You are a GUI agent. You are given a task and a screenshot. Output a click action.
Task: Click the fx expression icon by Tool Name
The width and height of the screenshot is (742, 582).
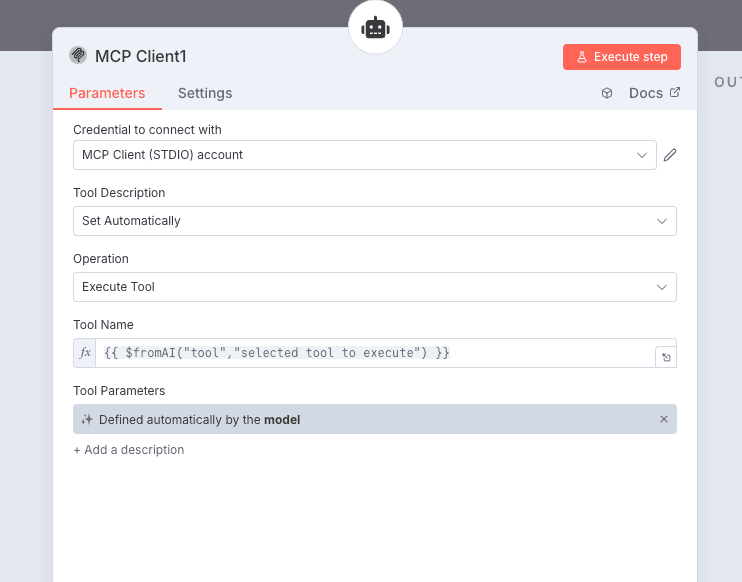(x=85, y=353)
